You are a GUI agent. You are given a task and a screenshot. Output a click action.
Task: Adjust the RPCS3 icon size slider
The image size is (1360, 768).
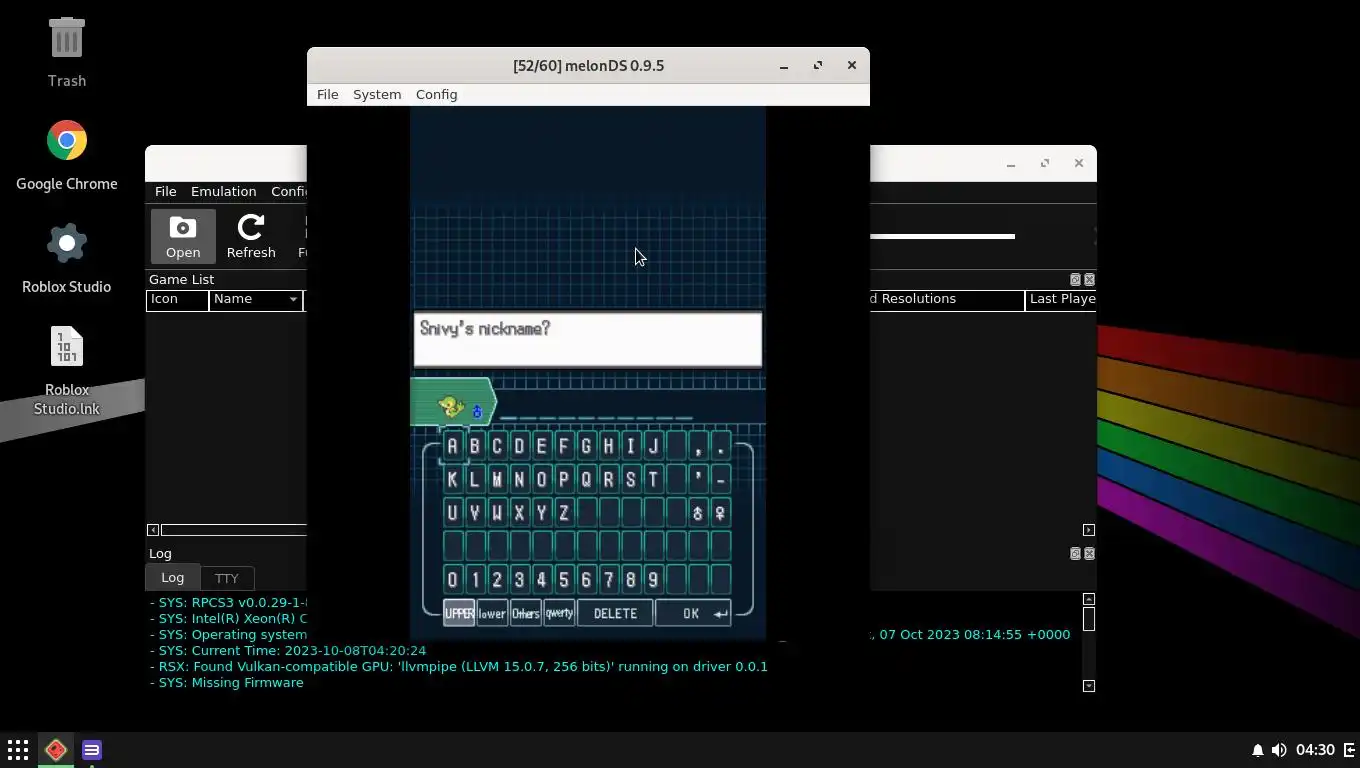(x=942, y=236)
